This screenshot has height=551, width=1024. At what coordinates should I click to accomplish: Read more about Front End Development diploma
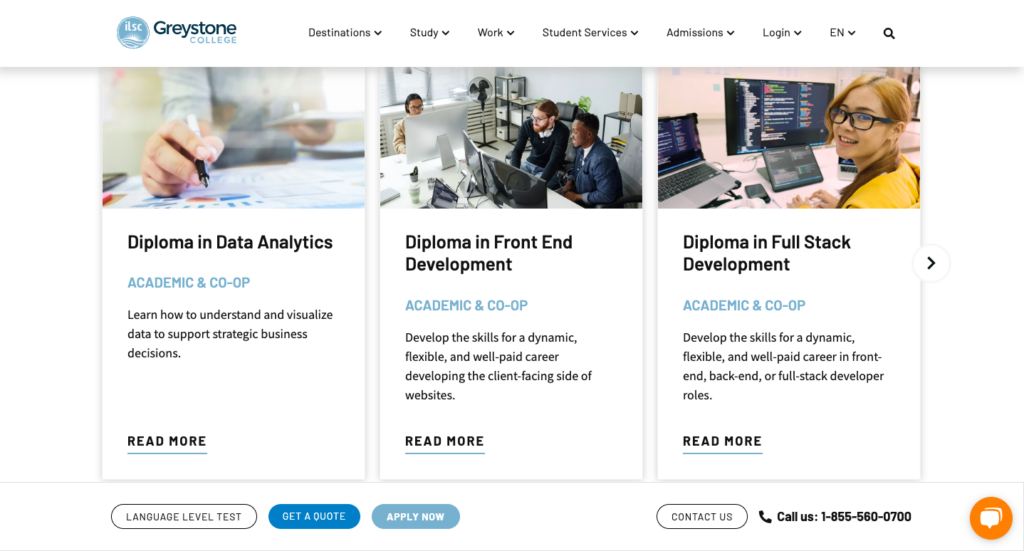(x=445, y=441)
